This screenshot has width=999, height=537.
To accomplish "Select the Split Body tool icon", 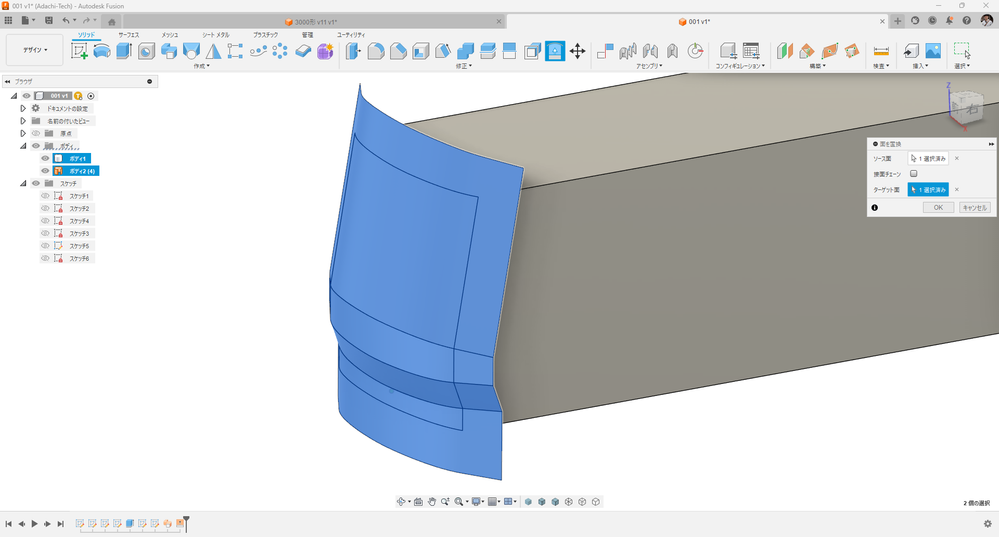I will pyautogui.click(x=488, y=51).
